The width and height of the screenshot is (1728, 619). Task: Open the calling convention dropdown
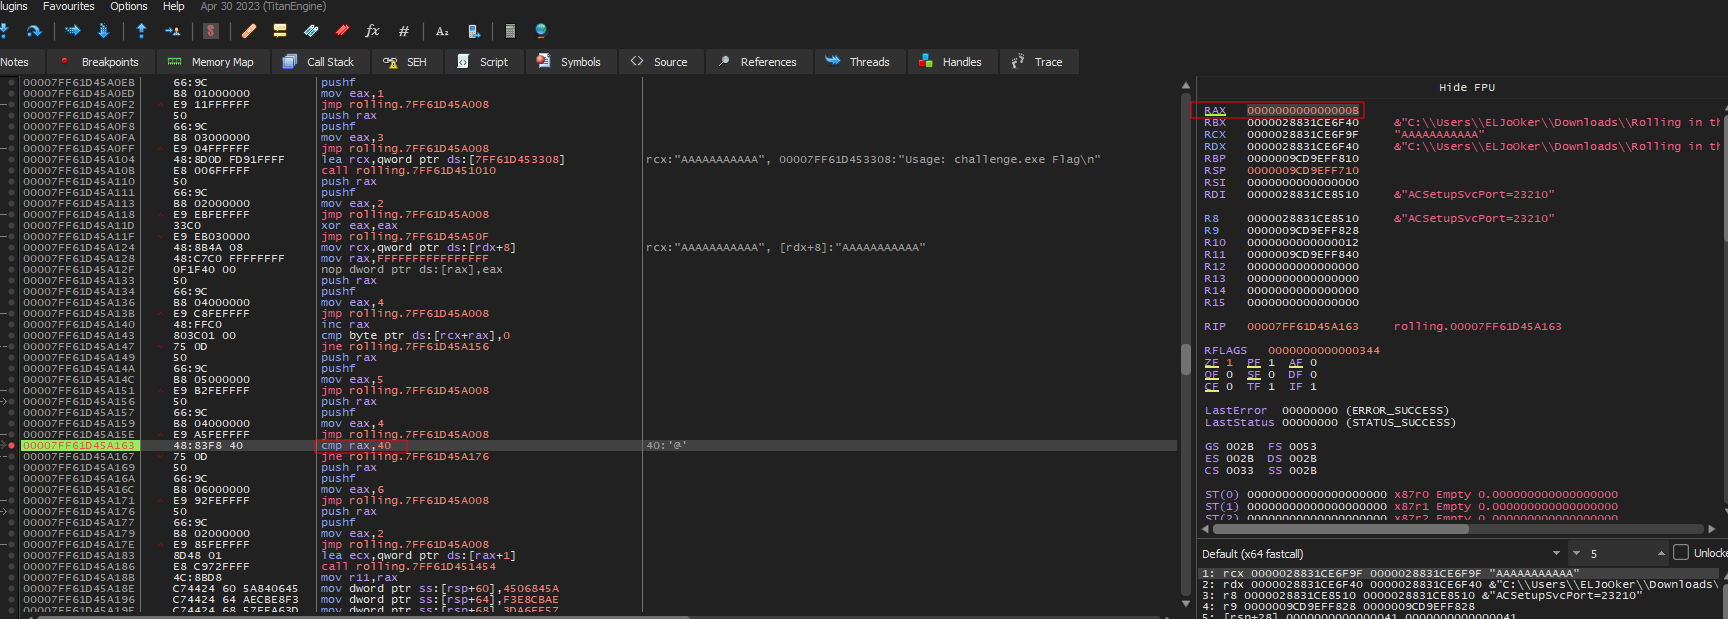(1556, 553)
